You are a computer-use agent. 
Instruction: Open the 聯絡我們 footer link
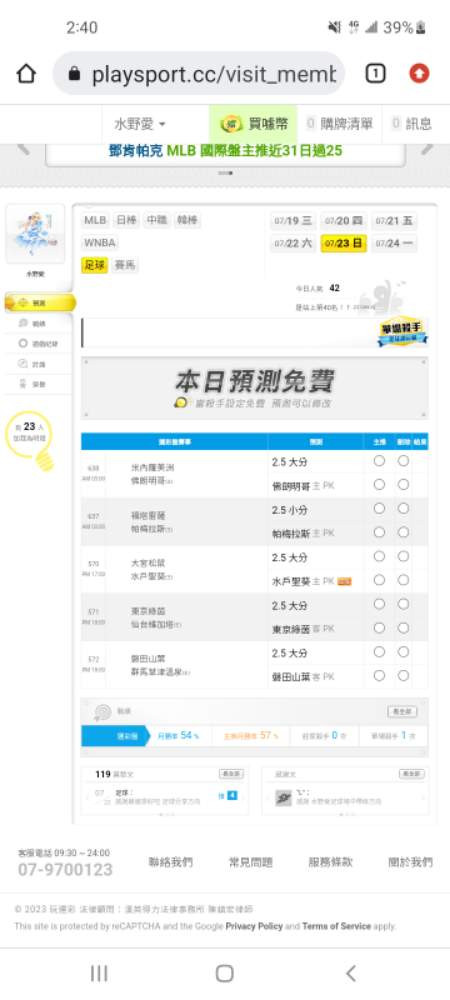click(x=170, y=862)
